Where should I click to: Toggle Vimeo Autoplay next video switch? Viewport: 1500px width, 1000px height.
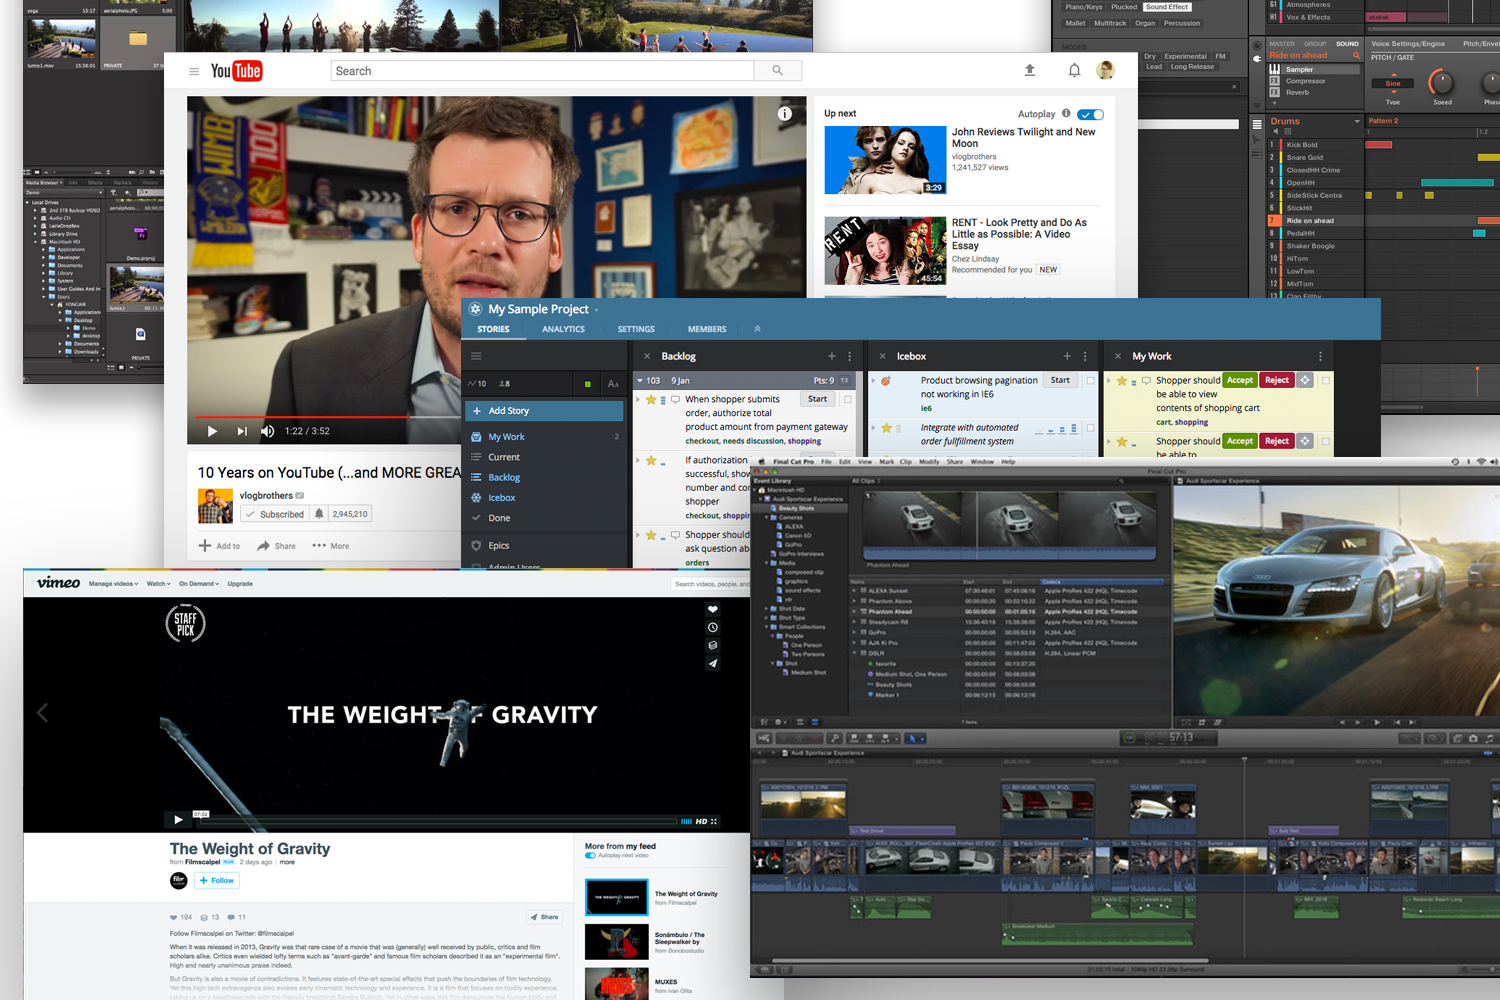click(590, 856)
